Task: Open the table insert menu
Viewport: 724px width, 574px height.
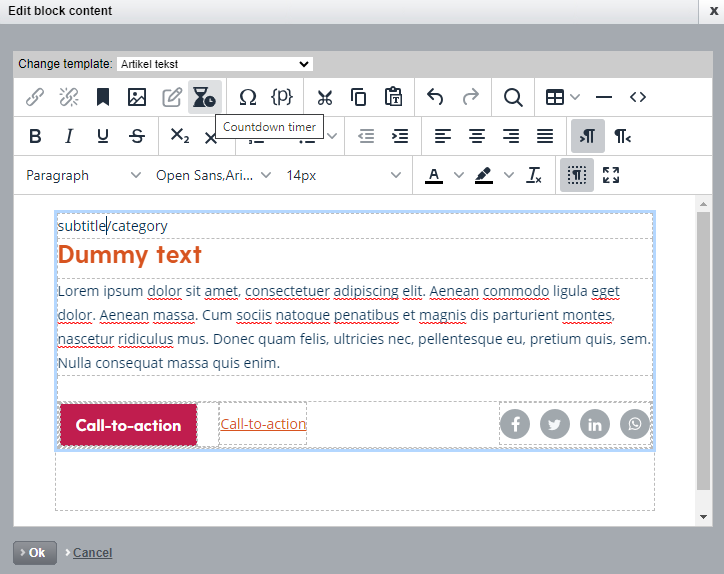Action: click(x=562, y=97)
